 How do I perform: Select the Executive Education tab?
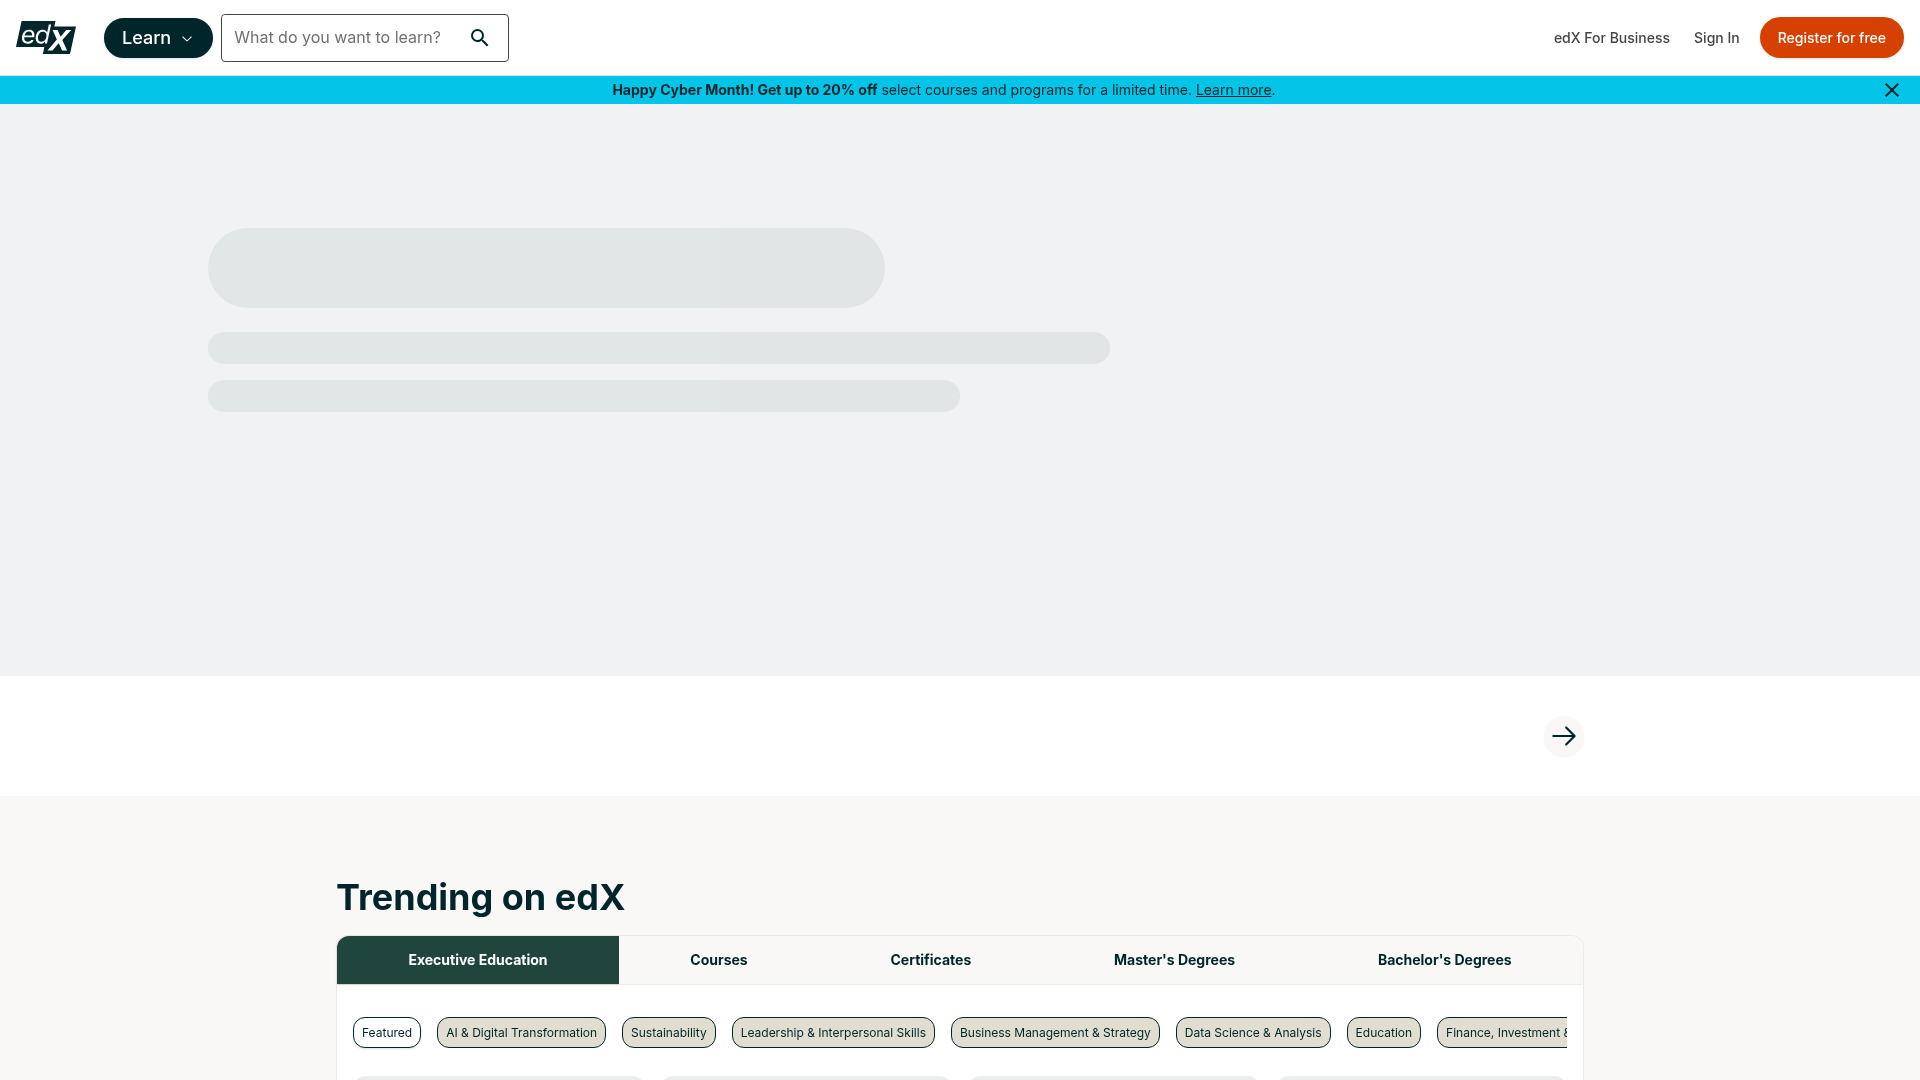point(477,959)
